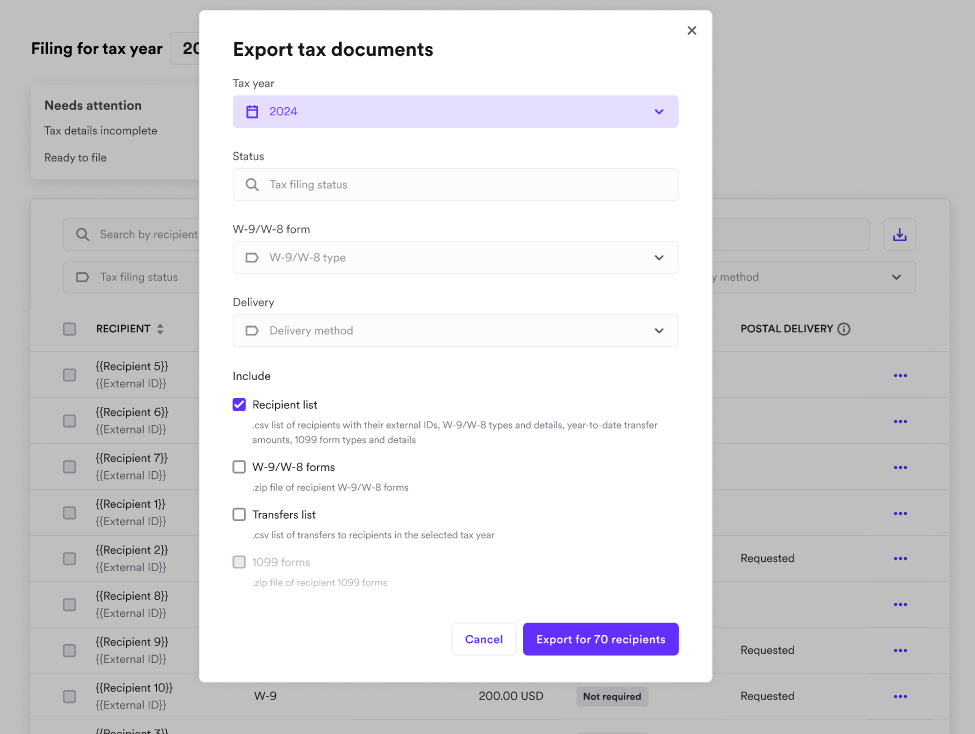Open the actions menu for Recipient 10 row
Viewport: 975px width, 734px height.
tap(899, 696)
